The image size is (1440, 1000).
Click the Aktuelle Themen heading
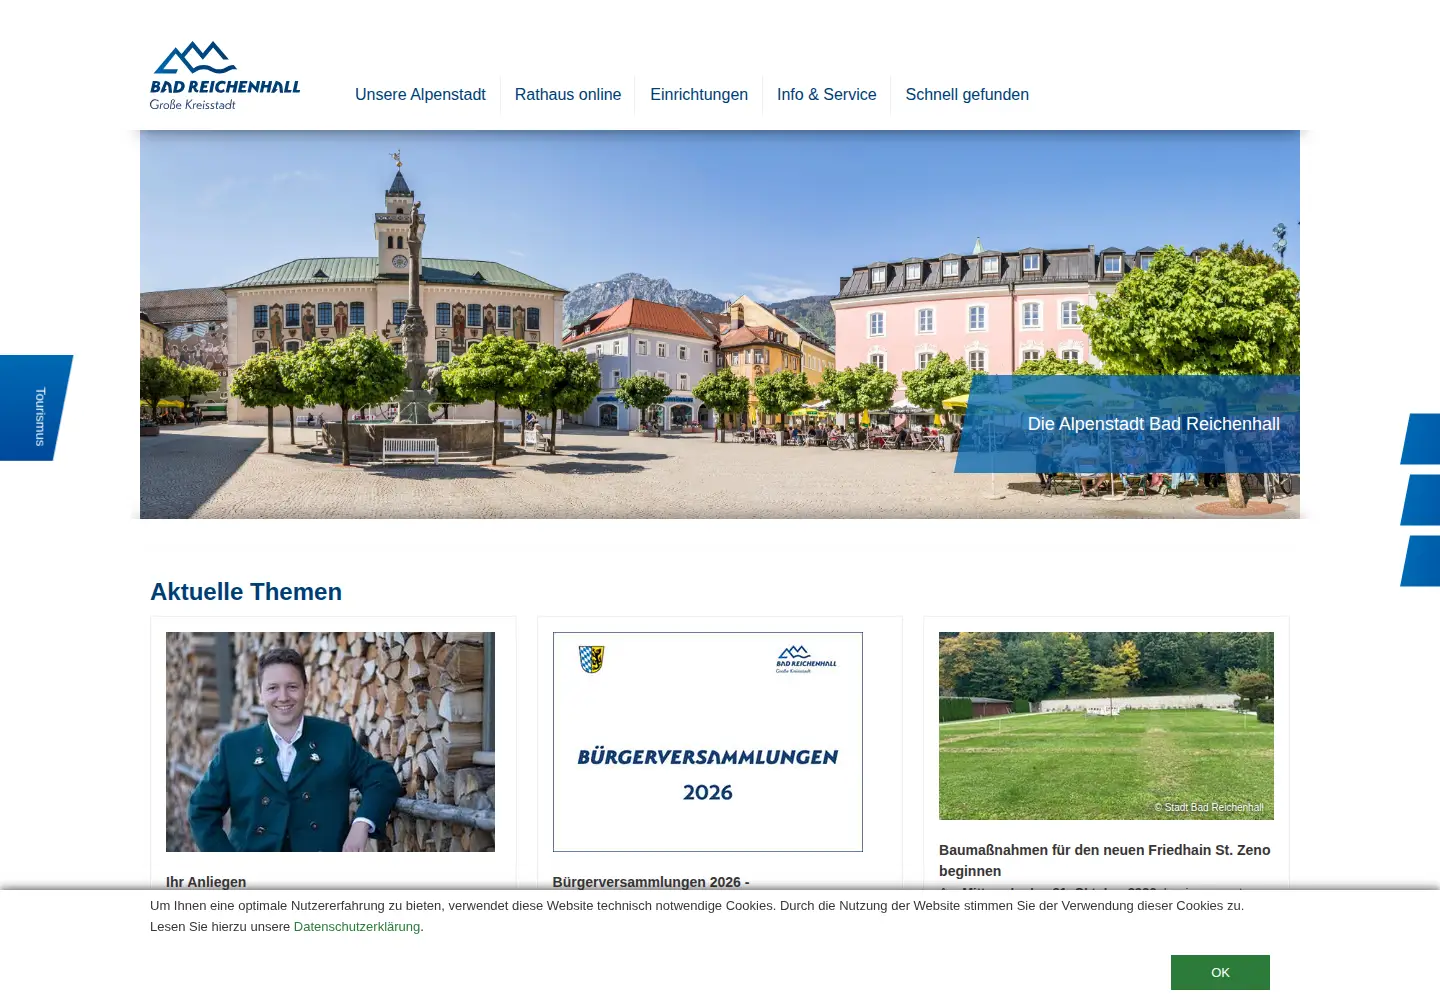pyautogui.click(x=246, y=592)
